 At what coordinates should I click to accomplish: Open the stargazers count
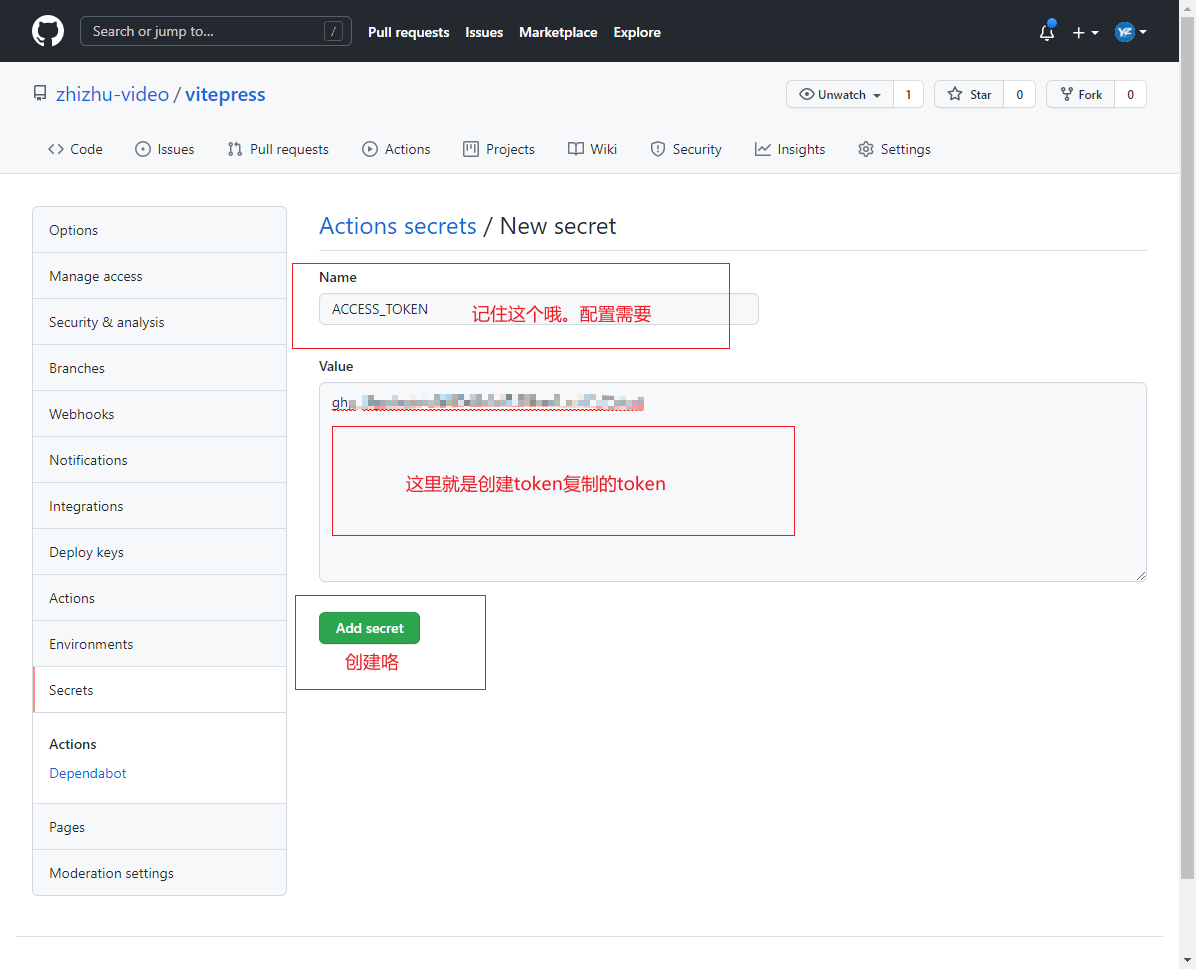[x=1019, y=94]
